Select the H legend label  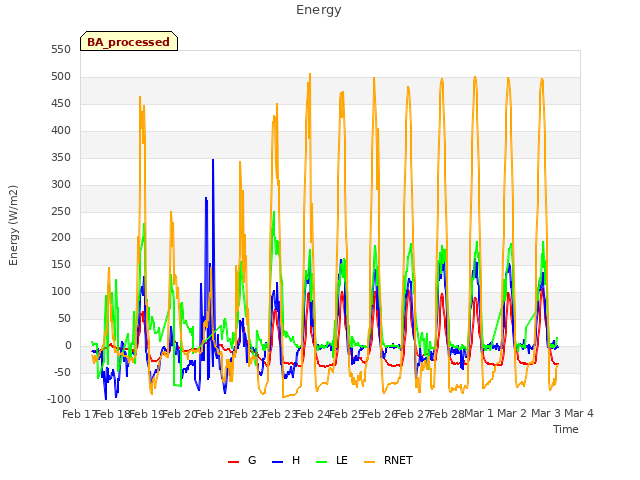coord(296,460)
